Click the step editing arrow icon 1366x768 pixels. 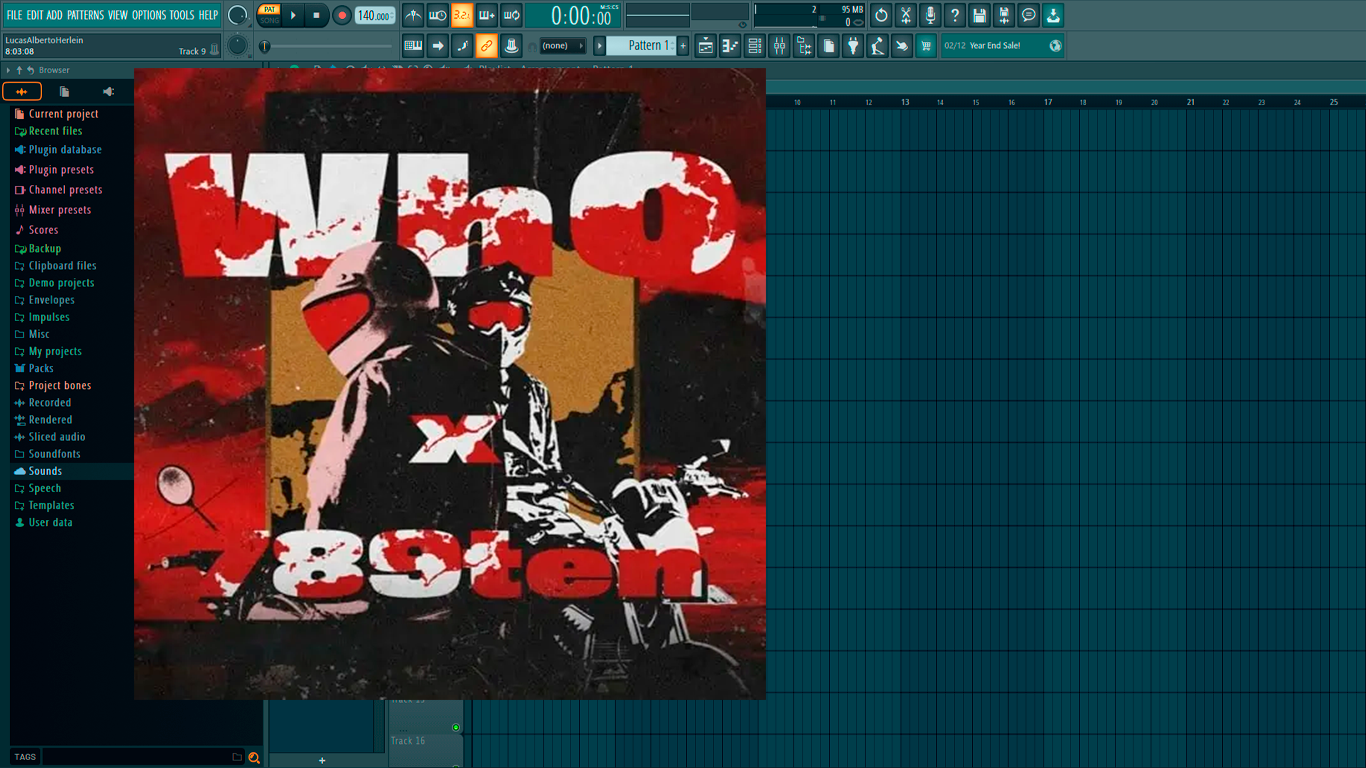click(437, 46)
